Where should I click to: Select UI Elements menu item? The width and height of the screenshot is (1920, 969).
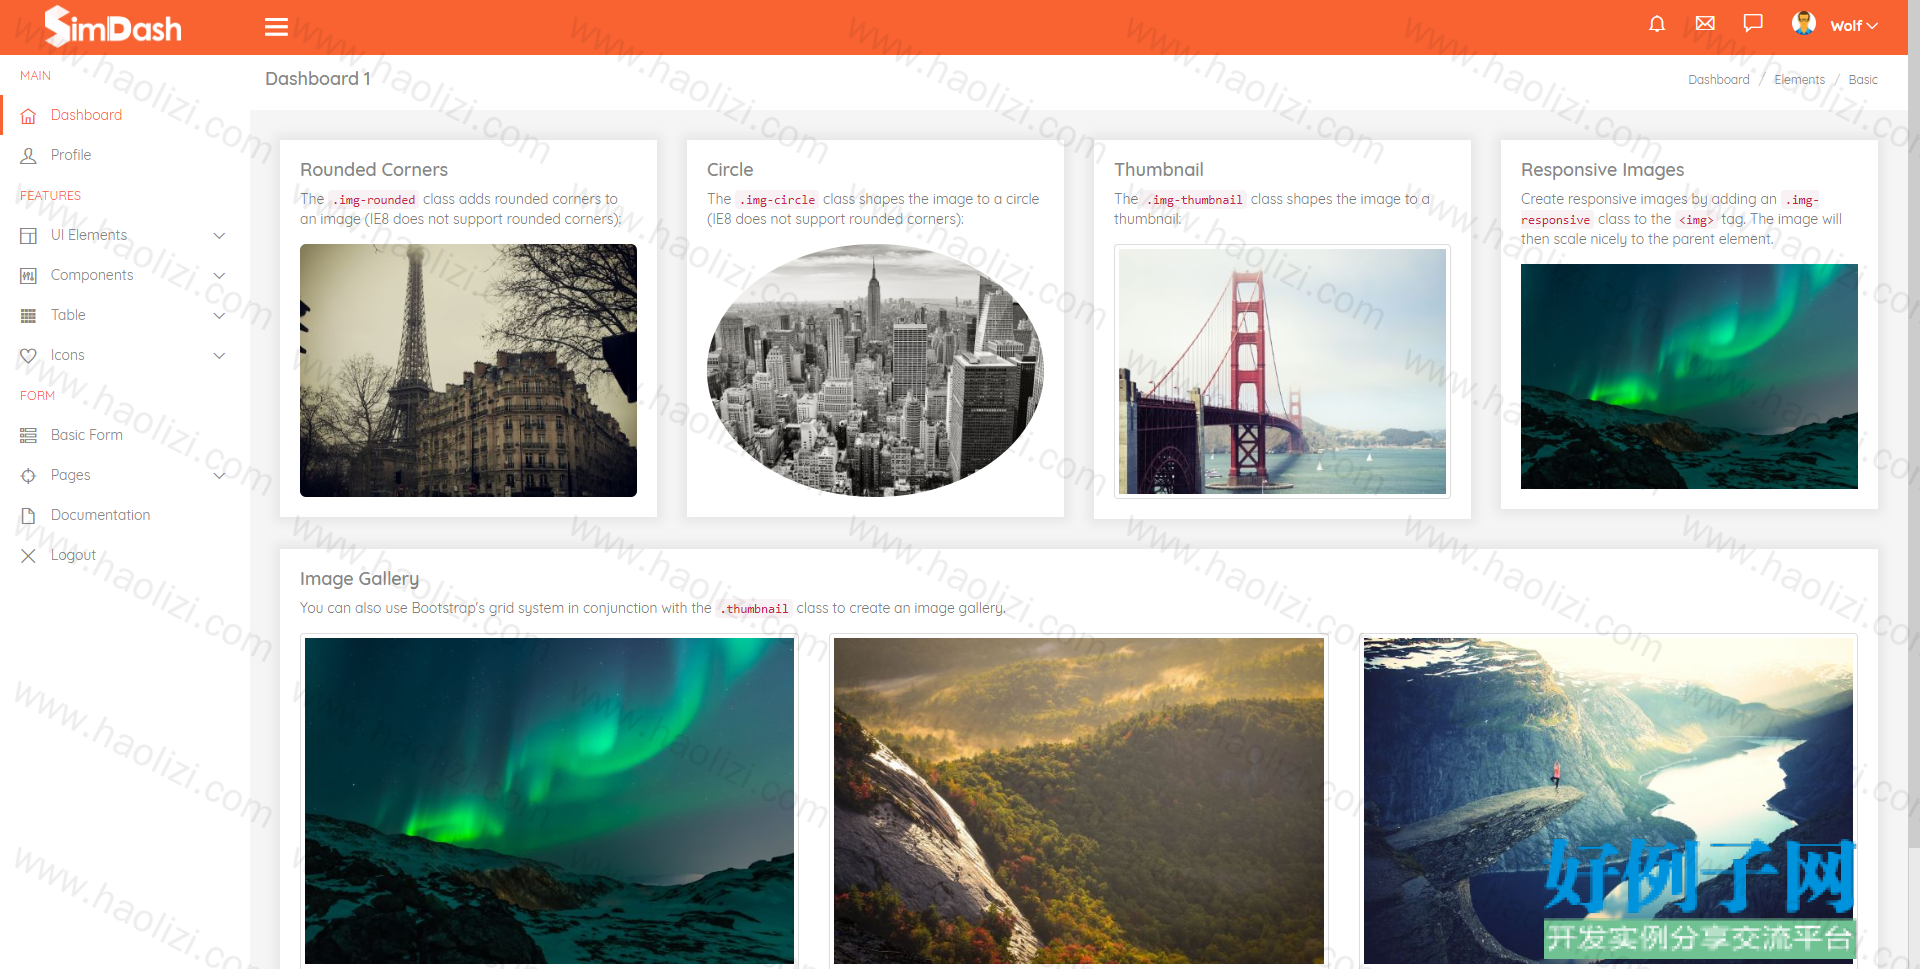[x=89, y=235]
